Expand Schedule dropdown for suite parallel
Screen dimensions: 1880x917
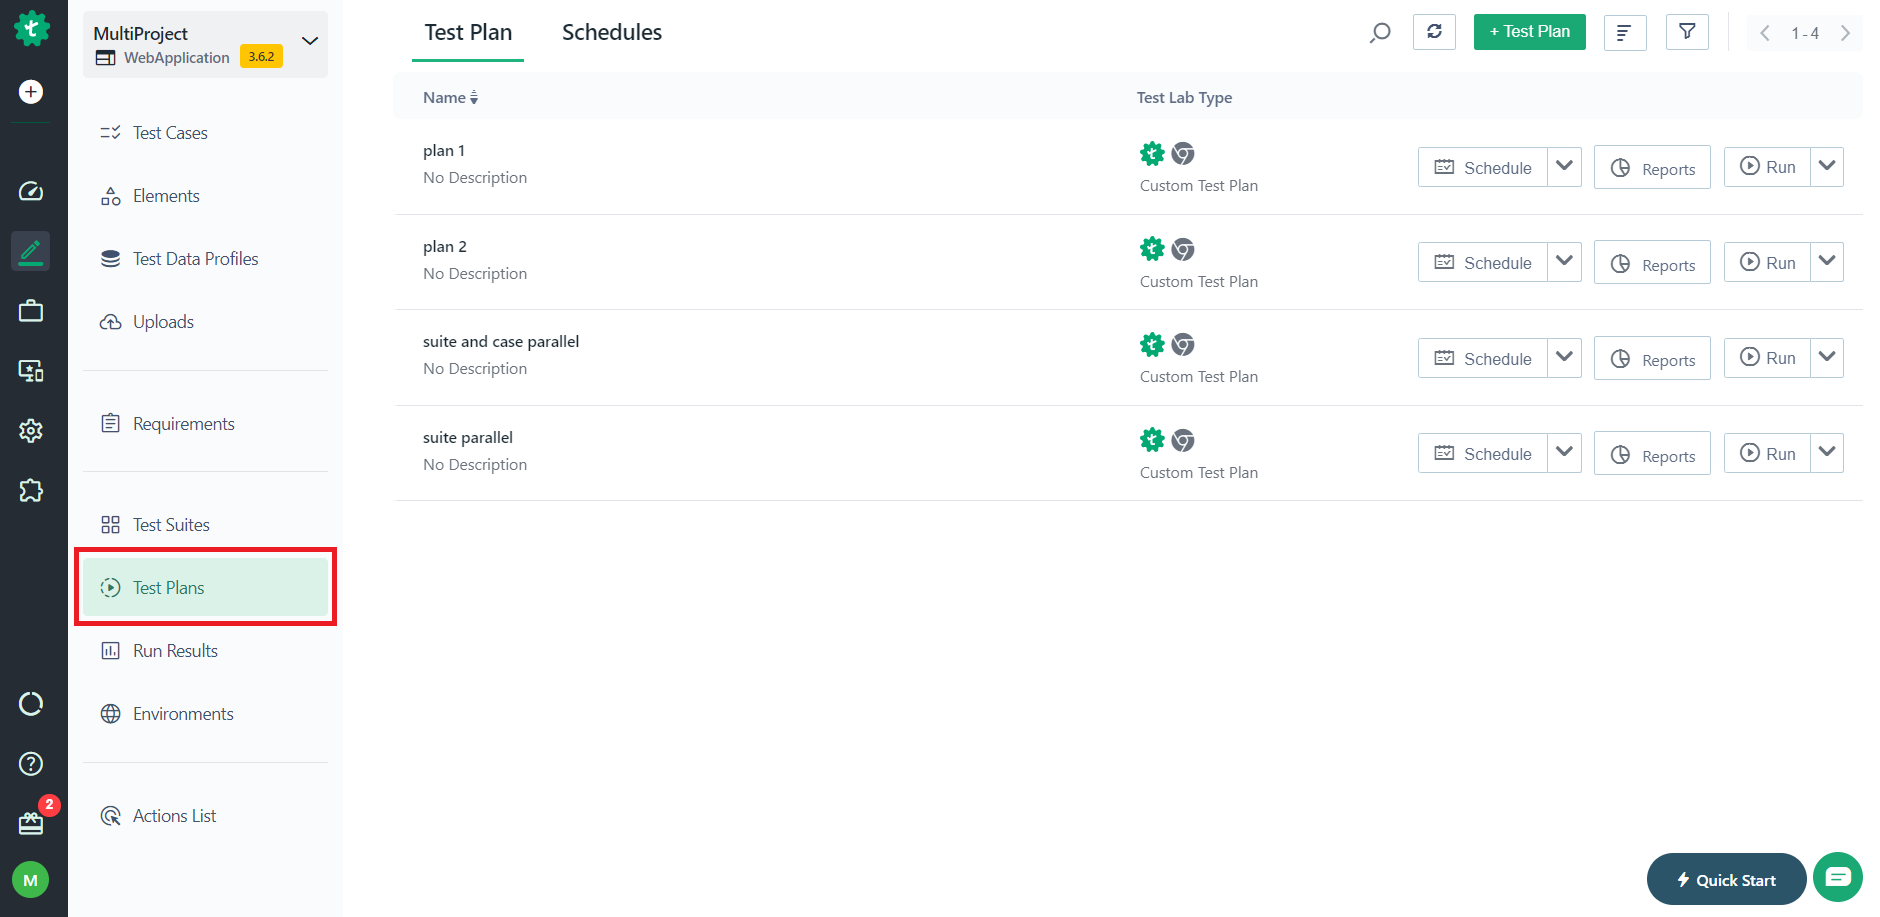(x=1565, y=453)
